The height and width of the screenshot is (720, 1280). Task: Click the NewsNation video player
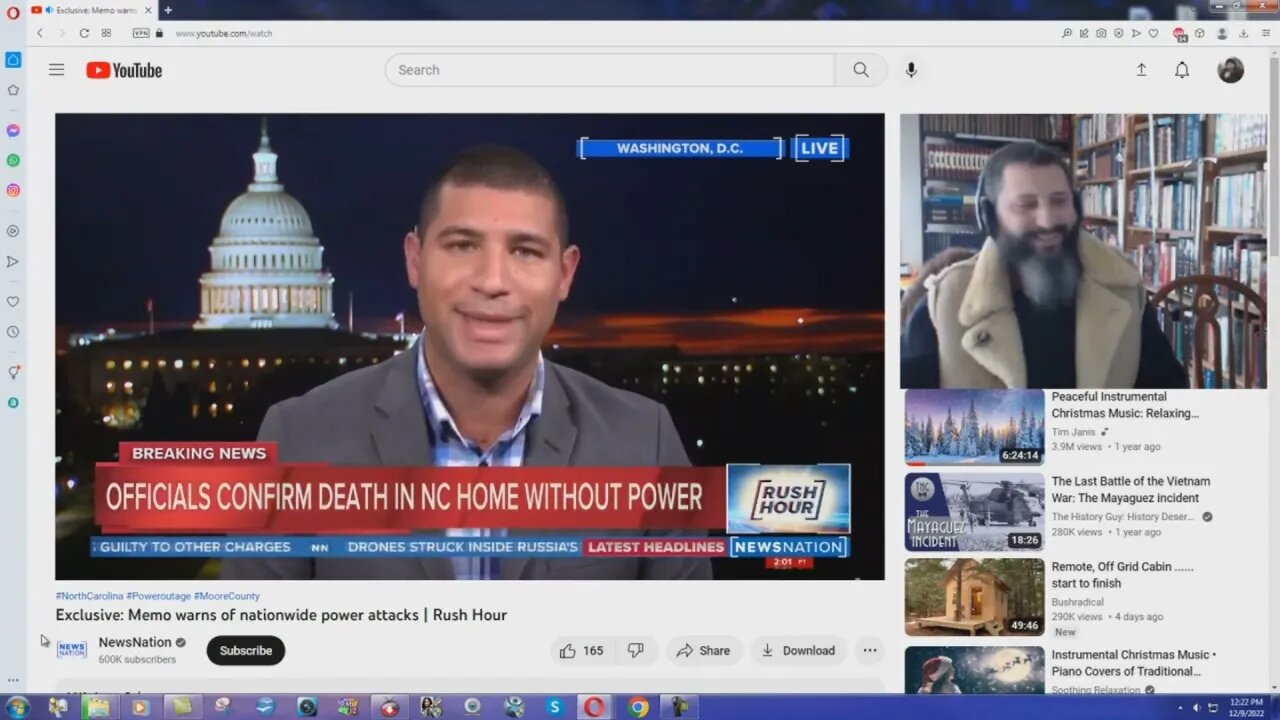[470, 346]
